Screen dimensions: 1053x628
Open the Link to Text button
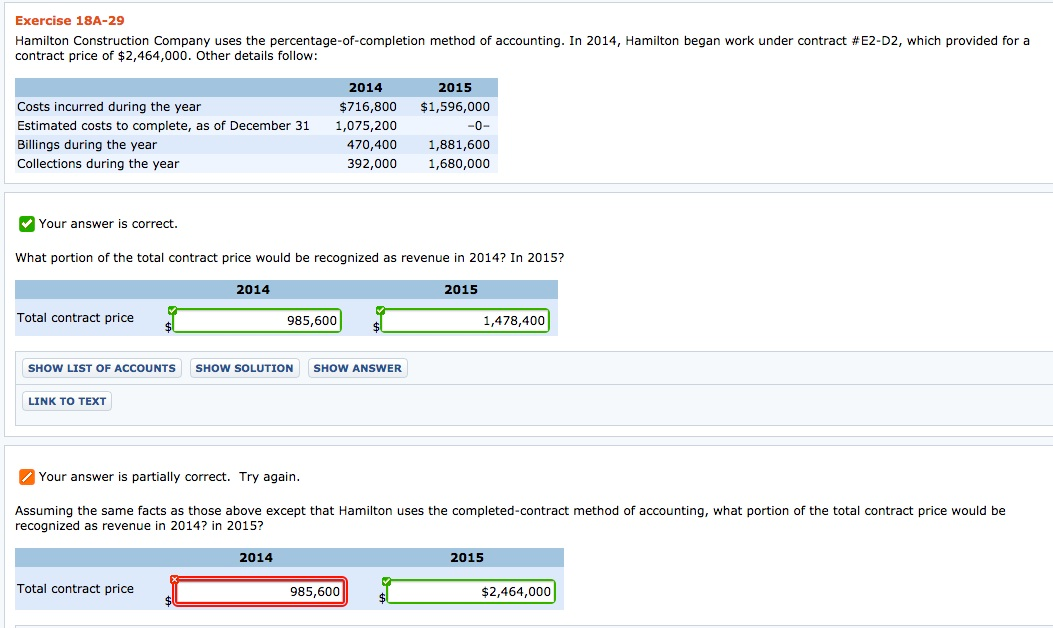tap(67, 401)
